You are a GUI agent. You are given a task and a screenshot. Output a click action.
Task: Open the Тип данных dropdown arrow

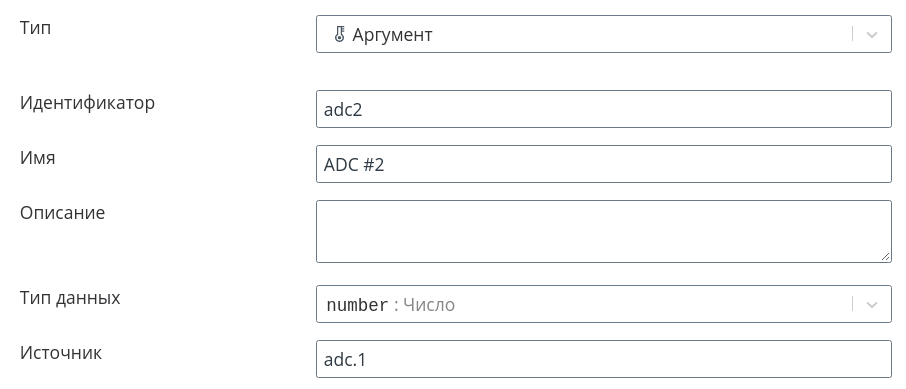tap(872, 304)
